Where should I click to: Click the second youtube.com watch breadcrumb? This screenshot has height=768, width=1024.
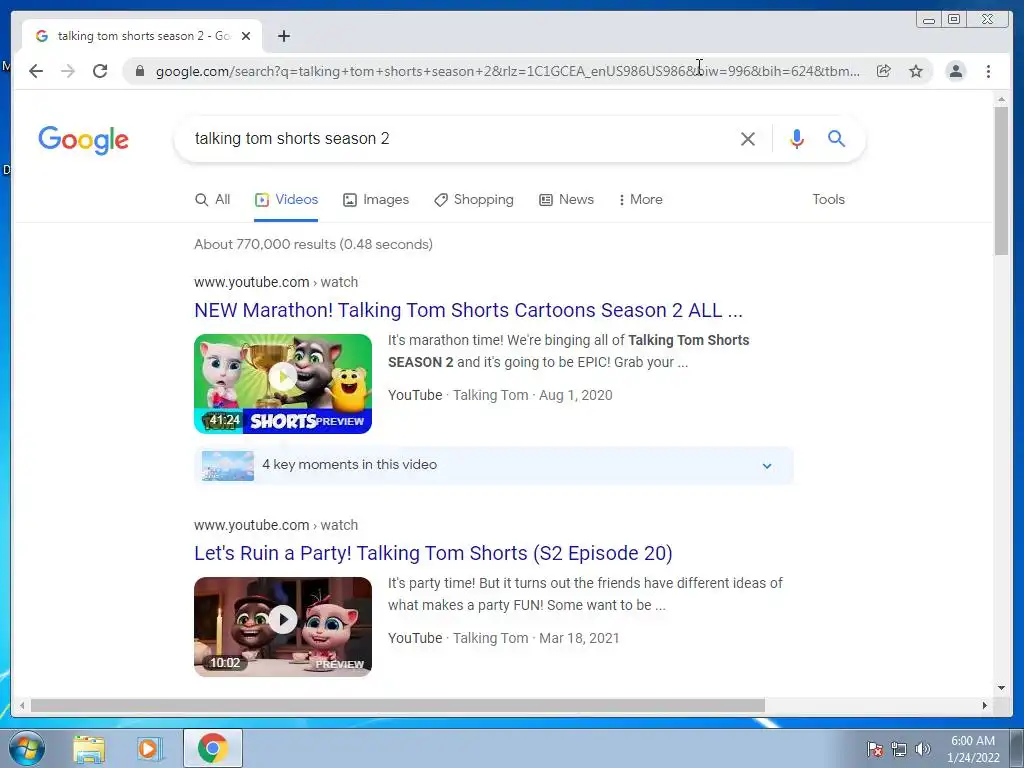(x=276, y=525)
